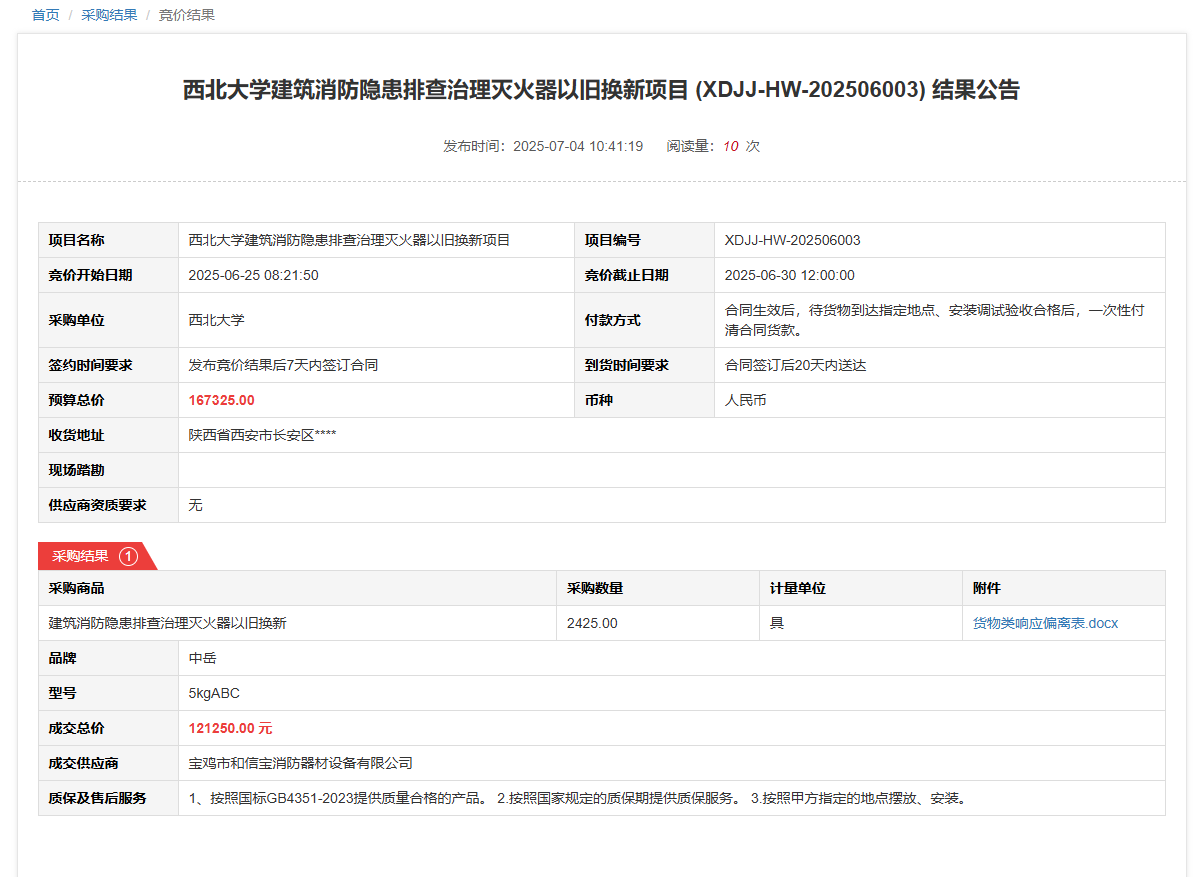
Task: Click the brand value 中岳
Action: click(203, 658)
